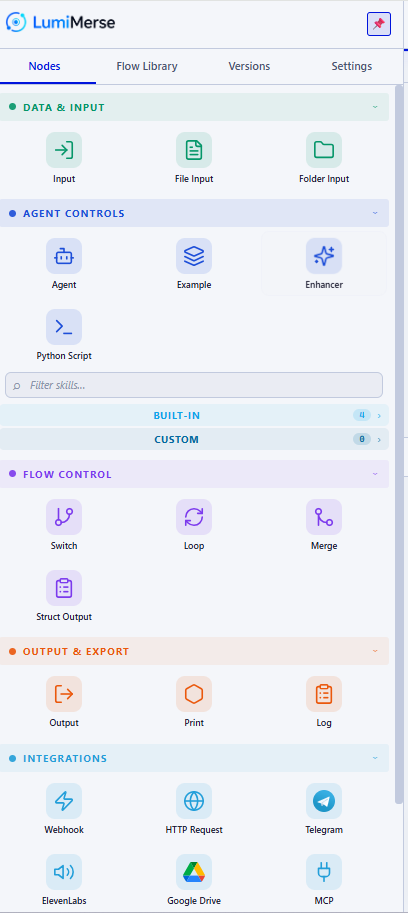This screenshot has width=408, height=913.
Task: Click the LumiMerse logo
Action: pyautogui.click(x=61, y=23)
